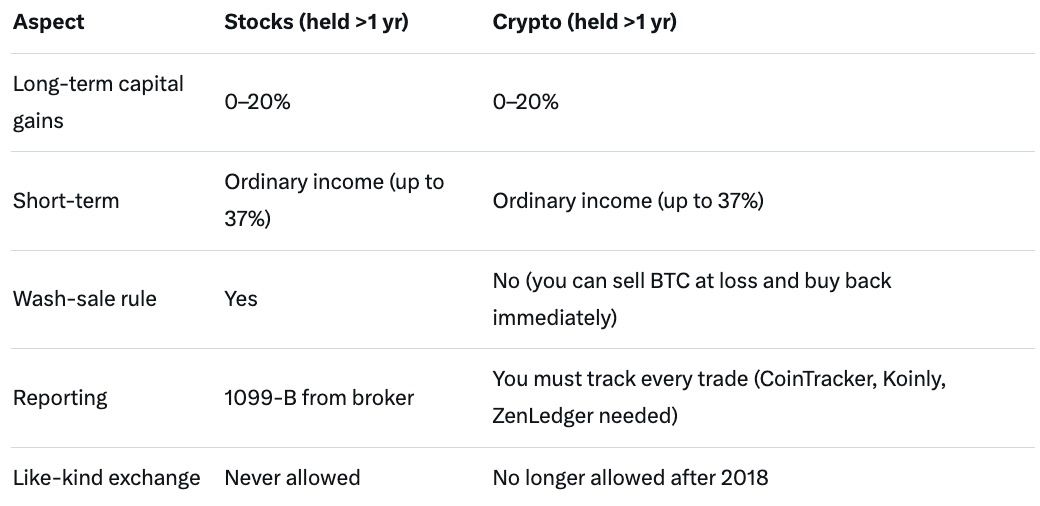The width and height of the screenshot is (1040, 506).
Task: Select the Crypto (held >1 yr) header
Action: 584,22
